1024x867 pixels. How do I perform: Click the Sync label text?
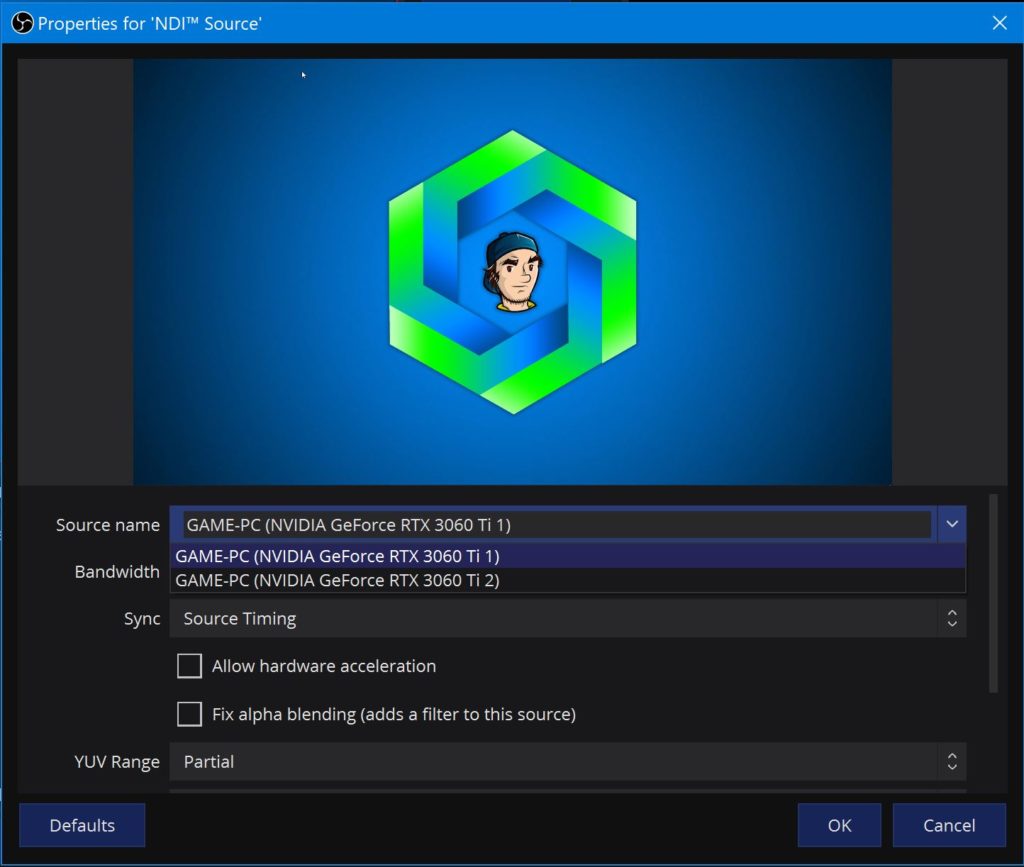click(x=142, y=618)
